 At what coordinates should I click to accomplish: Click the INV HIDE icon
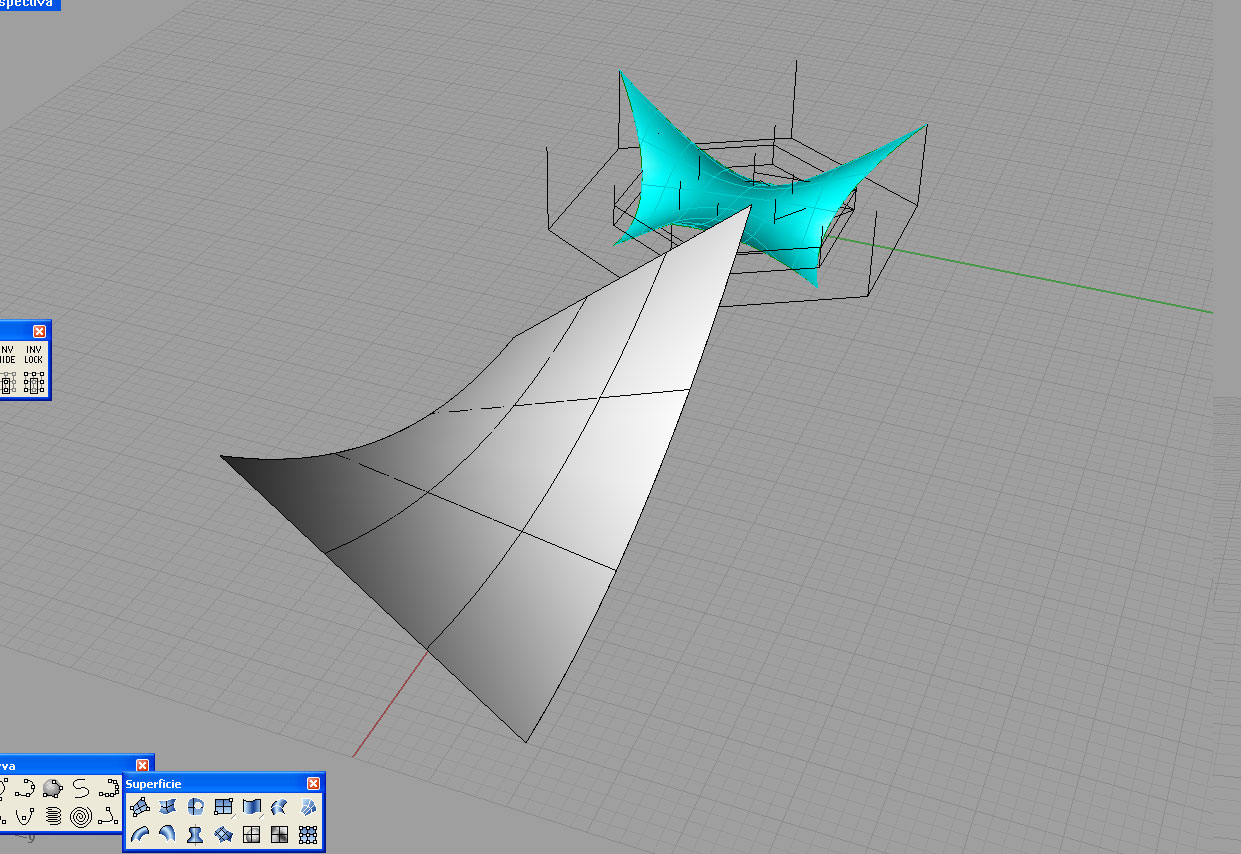(7, 354)
